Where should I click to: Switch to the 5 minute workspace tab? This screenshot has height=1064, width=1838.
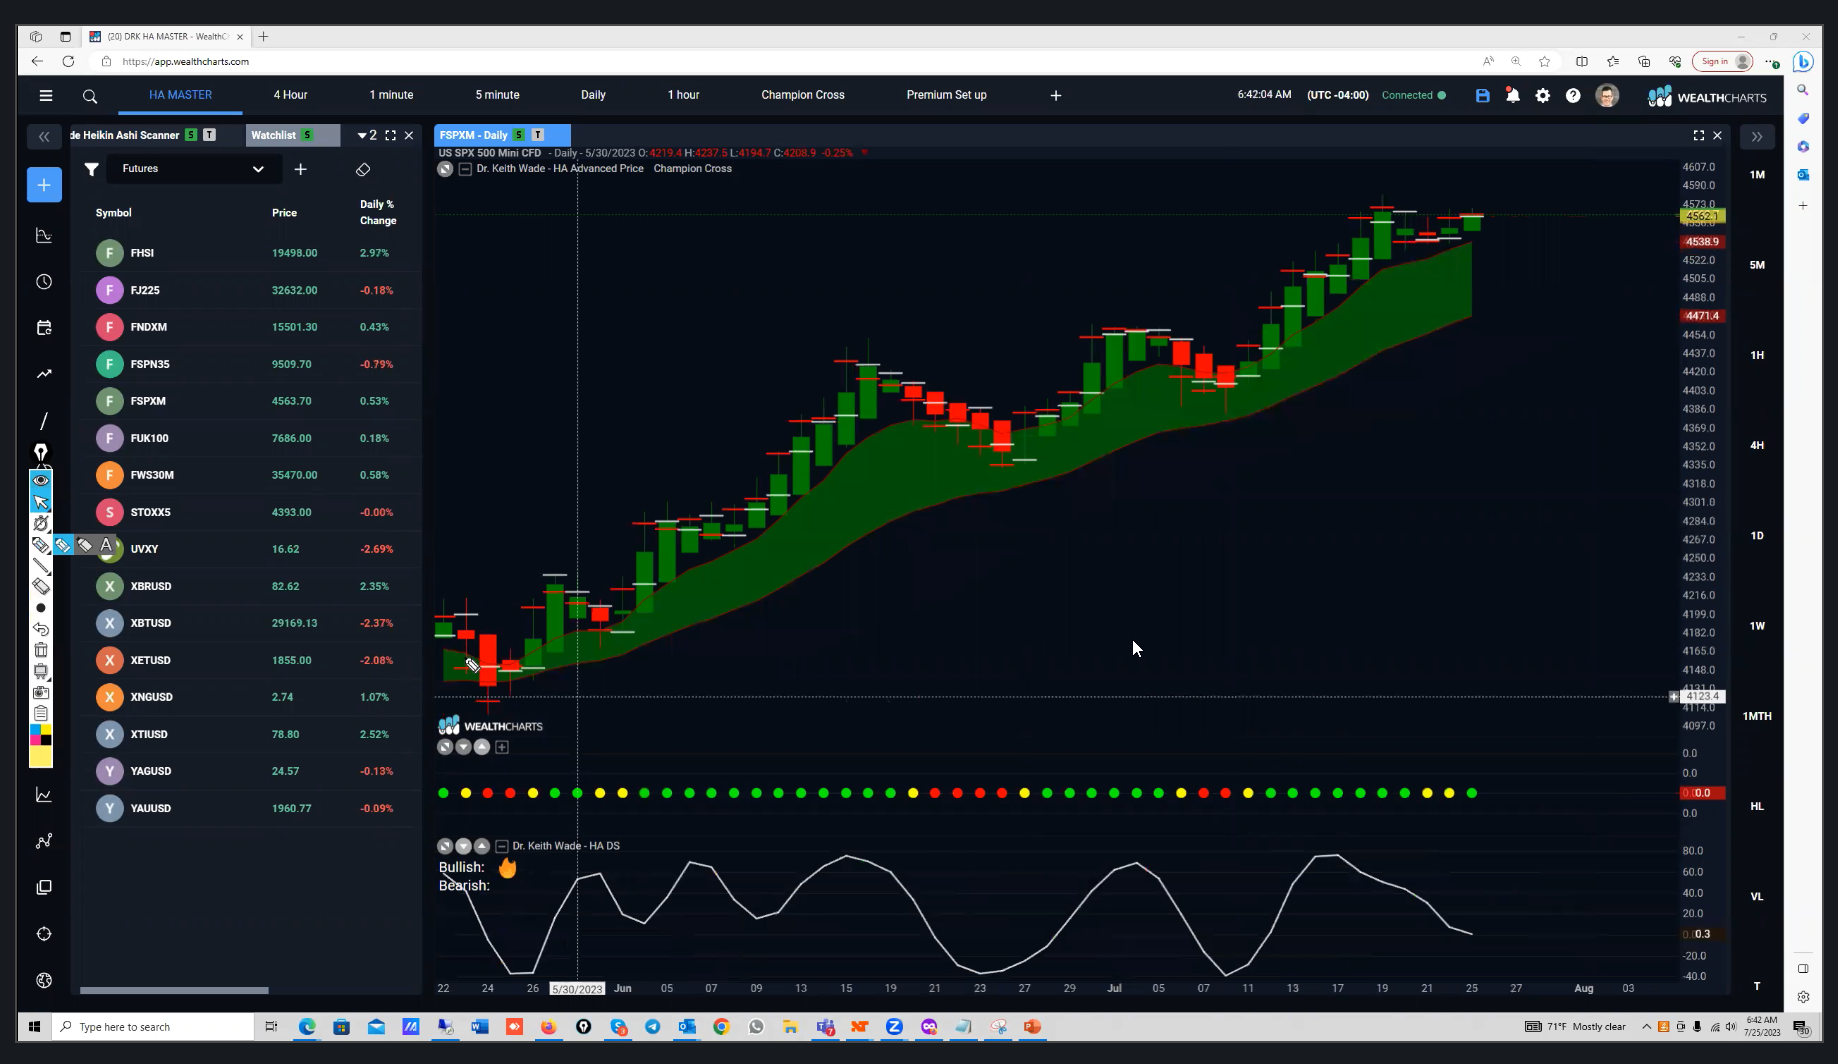pos(497,95)
